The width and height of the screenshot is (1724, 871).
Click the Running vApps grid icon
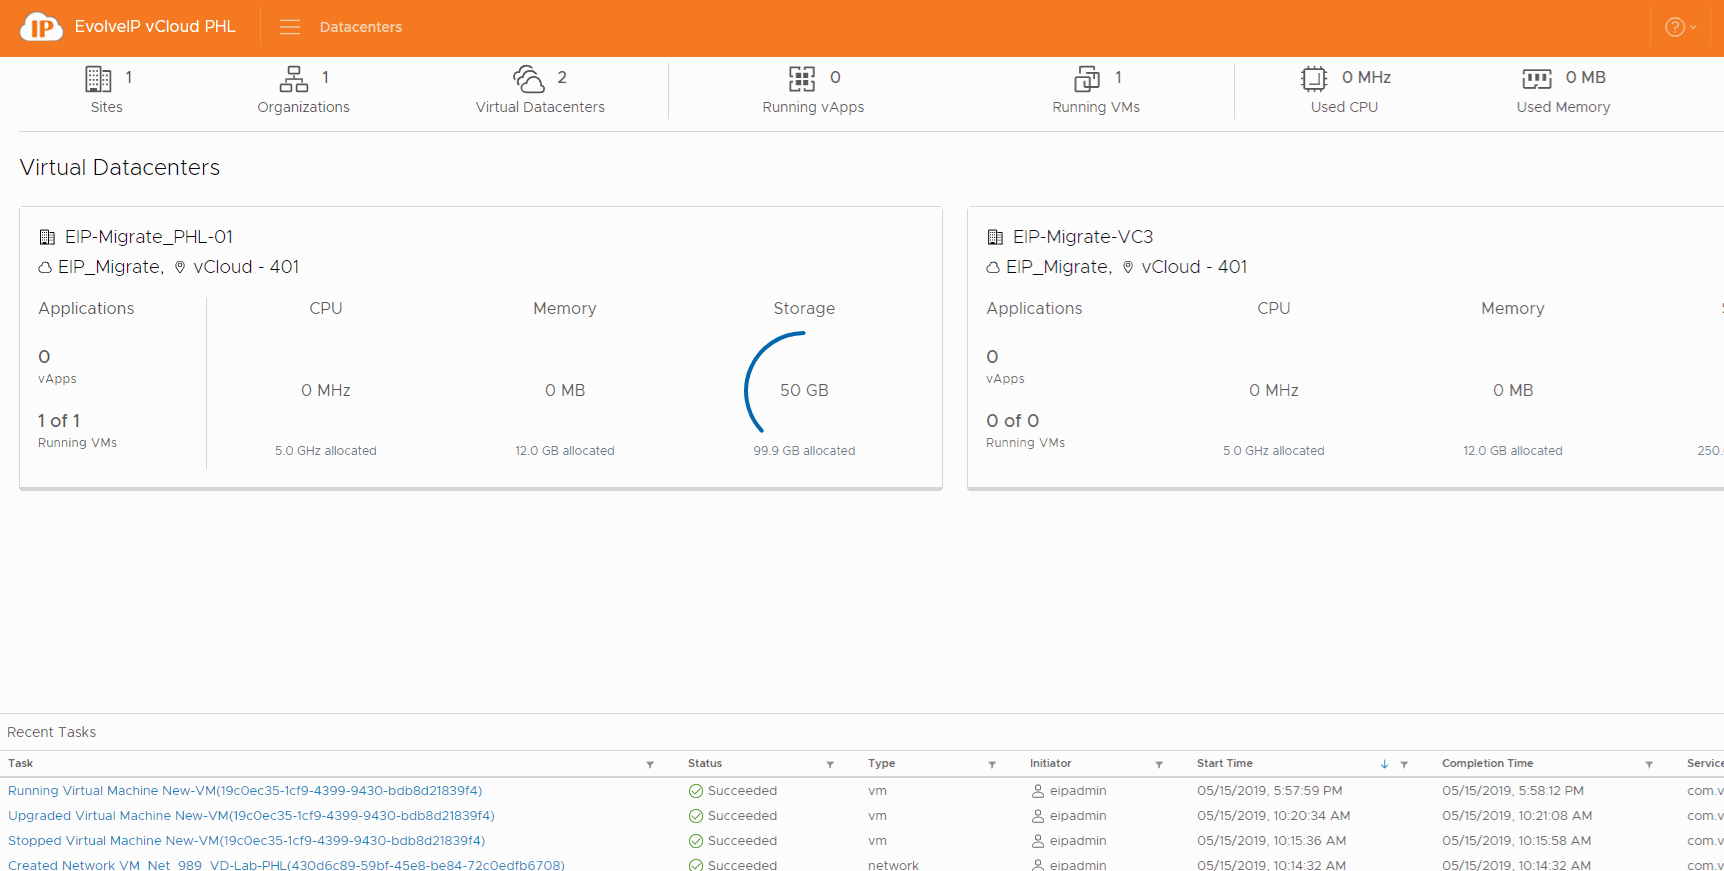[802, 79]
